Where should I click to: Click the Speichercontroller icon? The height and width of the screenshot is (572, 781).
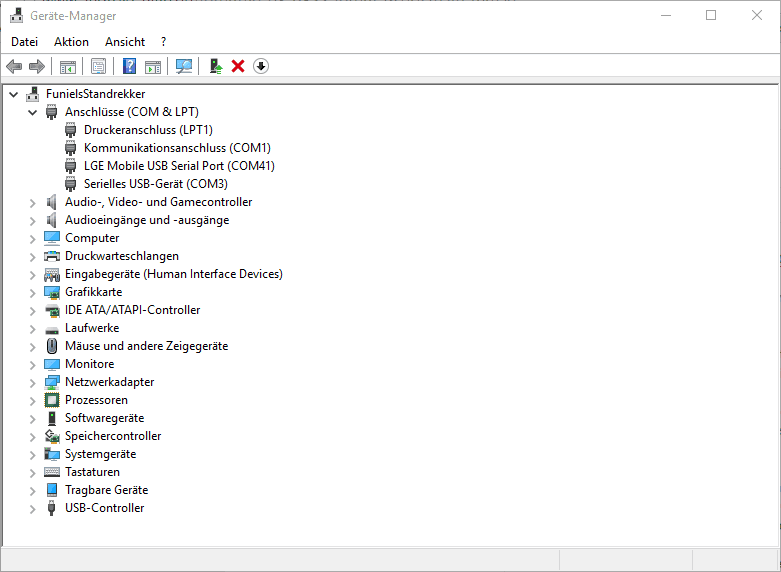coord(52,436)
